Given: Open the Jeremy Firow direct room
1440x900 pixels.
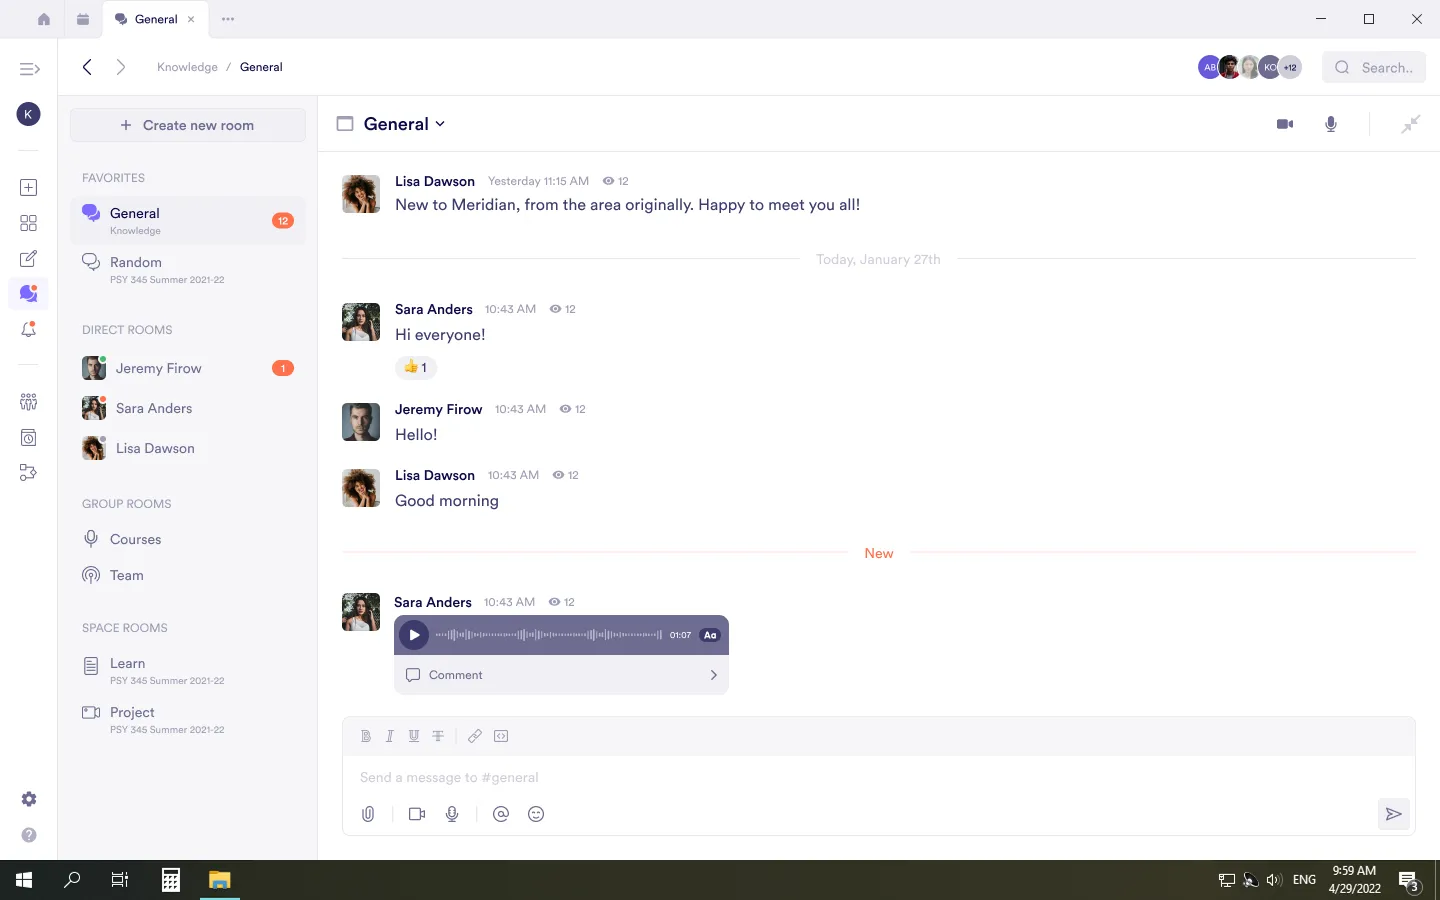Looking at the screenshot, I should click(158, 368).
